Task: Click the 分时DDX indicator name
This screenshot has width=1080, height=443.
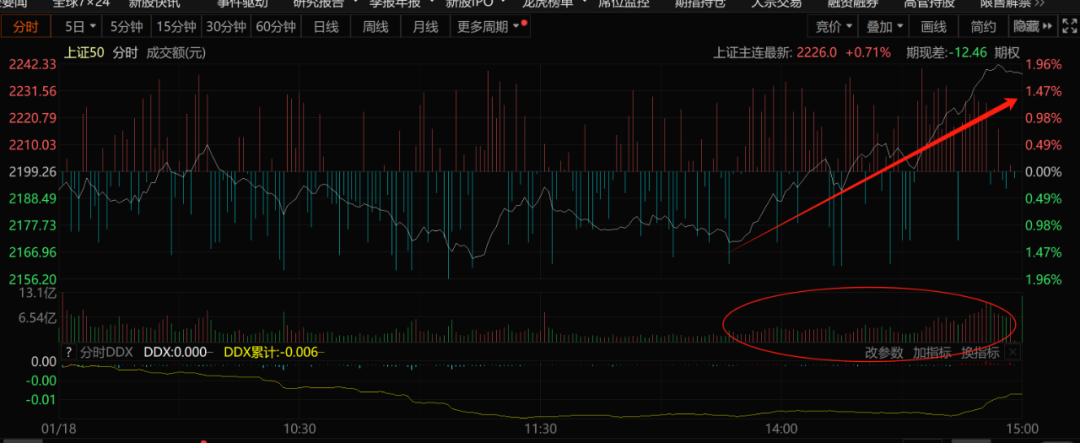Action: (107, 351)
